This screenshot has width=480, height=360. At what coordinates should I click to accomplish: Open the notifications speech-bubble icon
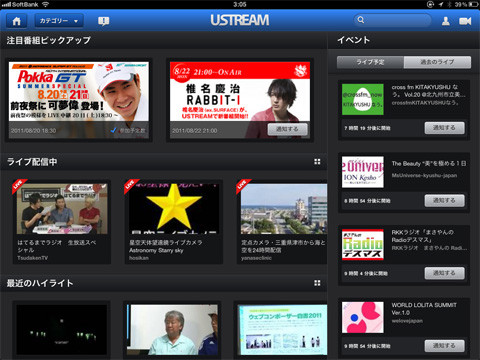pyautogui.click(x=104, y=21)
